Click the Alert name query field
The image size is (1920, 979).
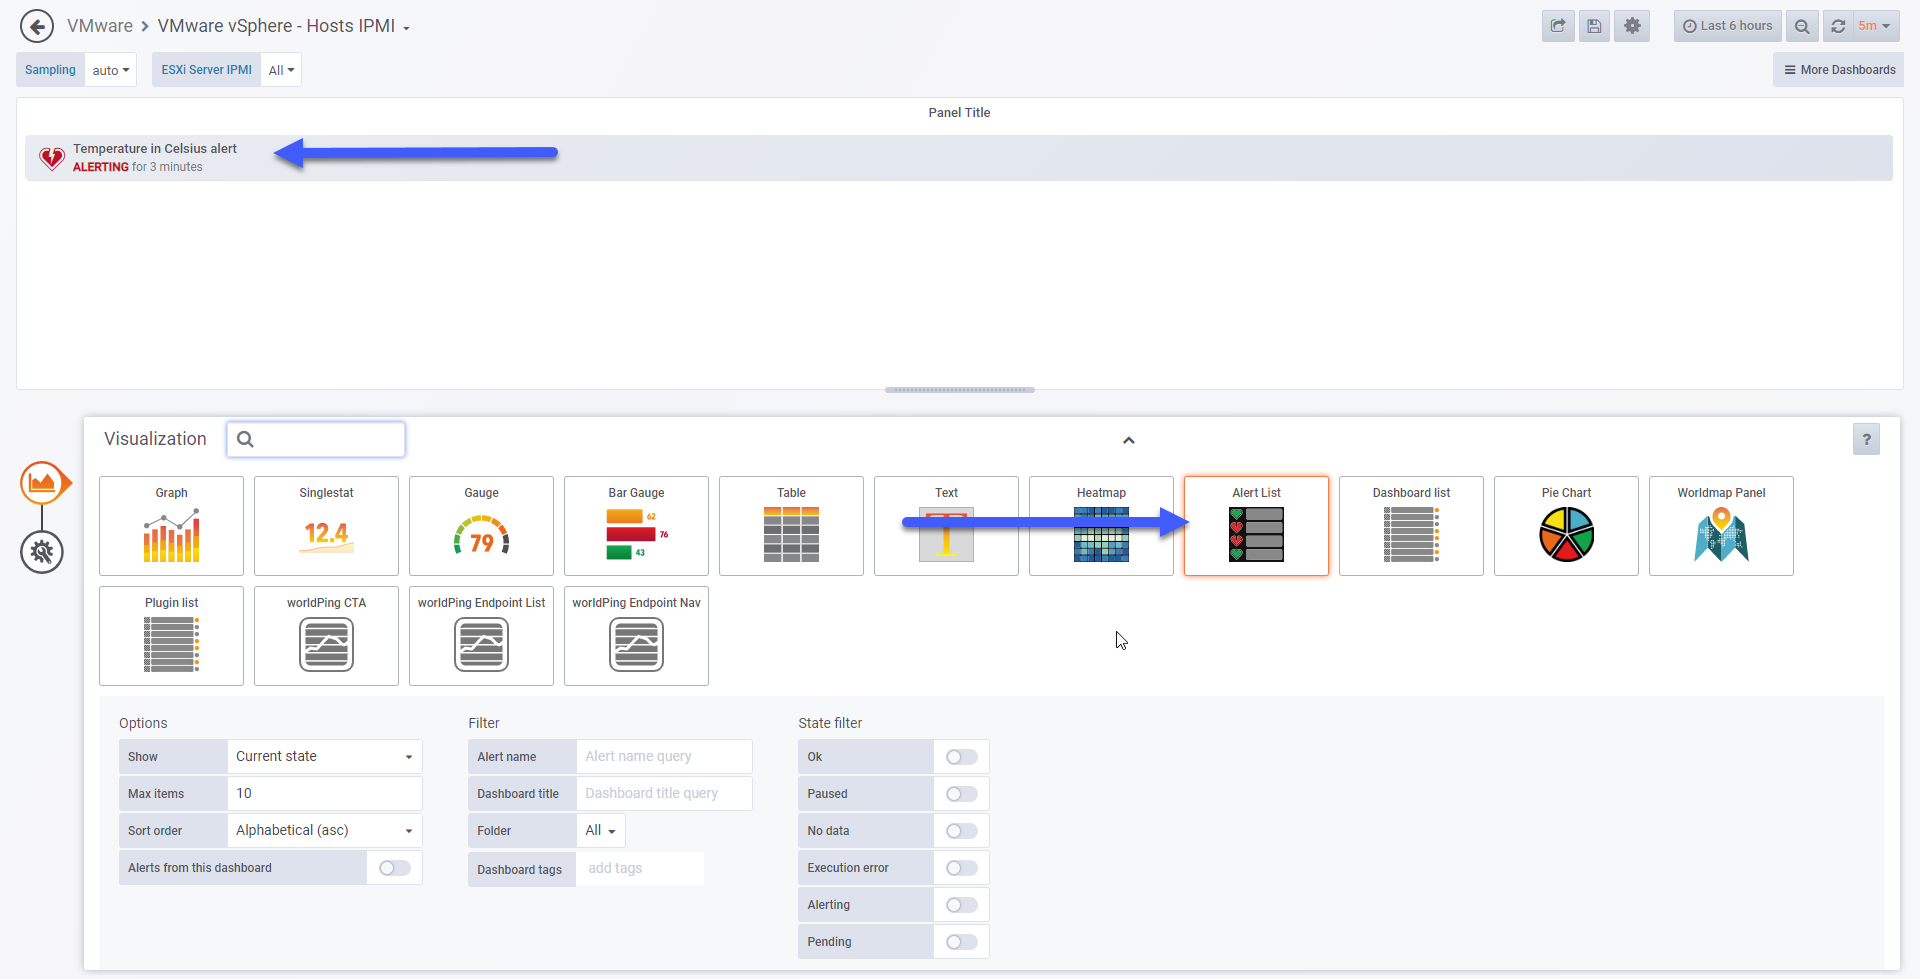click(x=664, y=757)
